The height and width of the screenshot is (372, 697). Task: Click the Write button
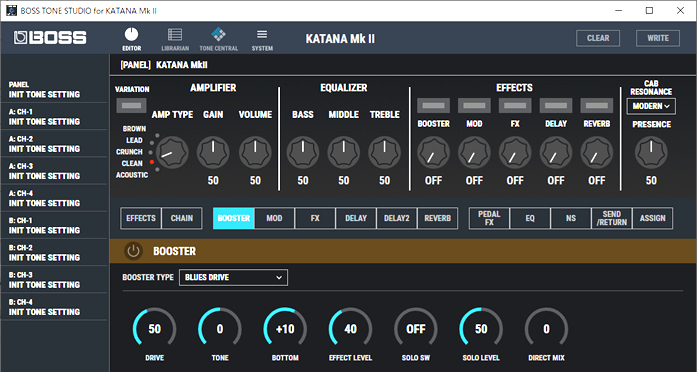click(x=658, y=38)
